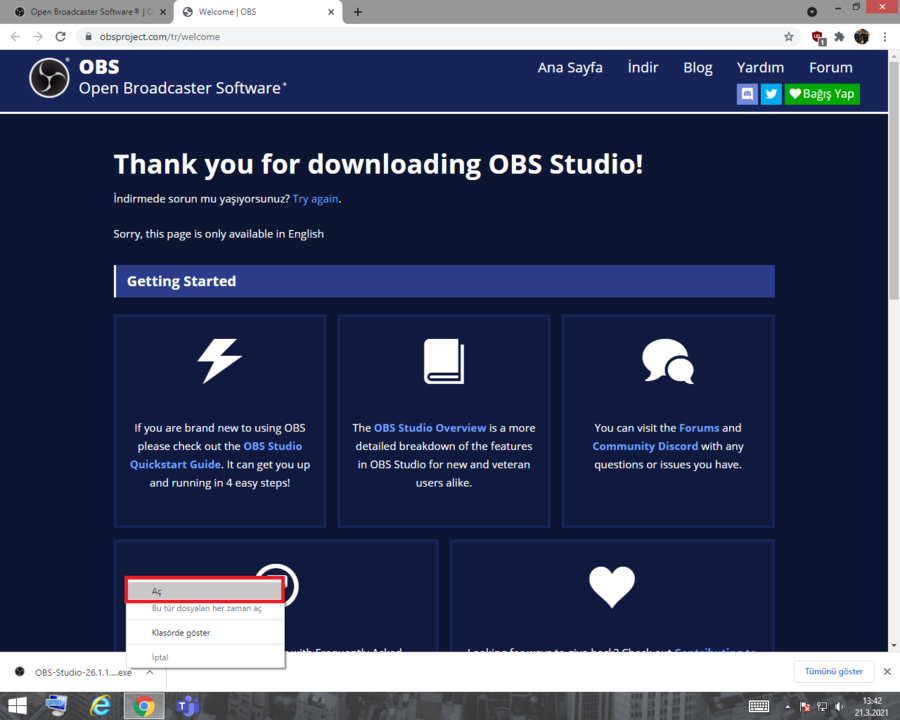Follow the Forums link
This screenshot has width=900, height=720.
[x=699, y=428]
